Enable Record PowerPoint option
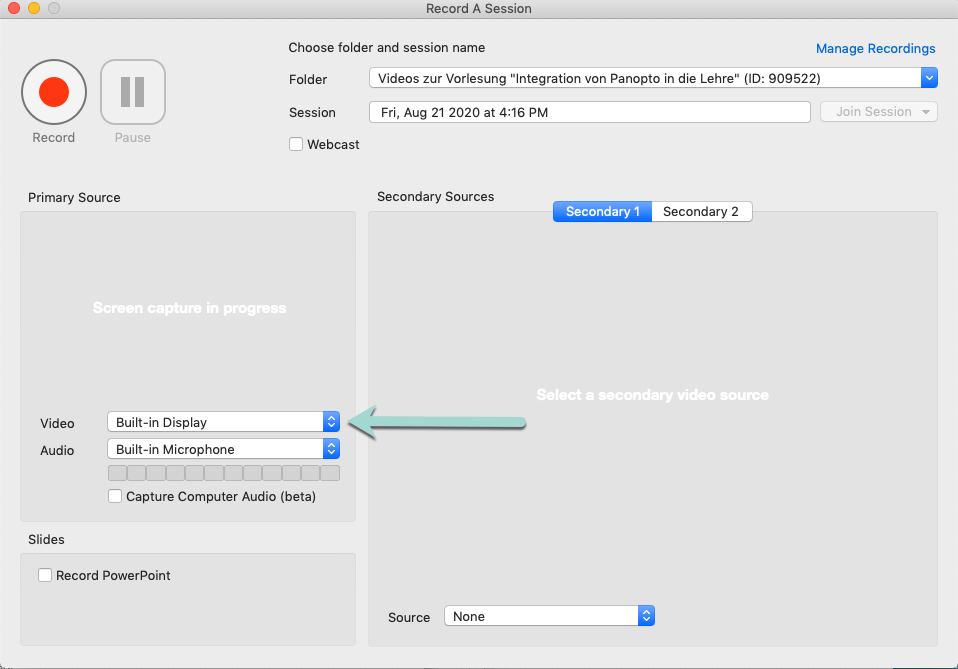958x669 pixels. [x=45, y=575]
